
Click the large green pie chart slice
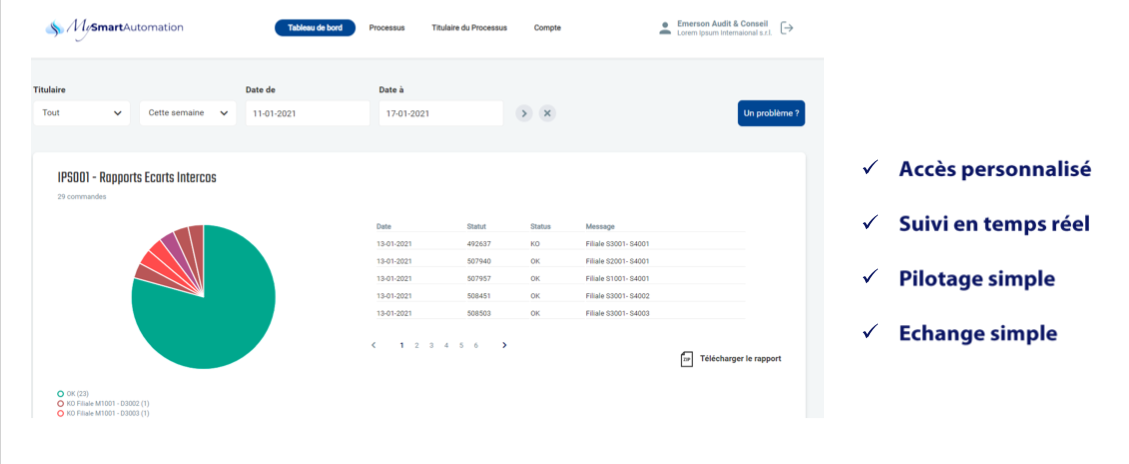[215, 320]
